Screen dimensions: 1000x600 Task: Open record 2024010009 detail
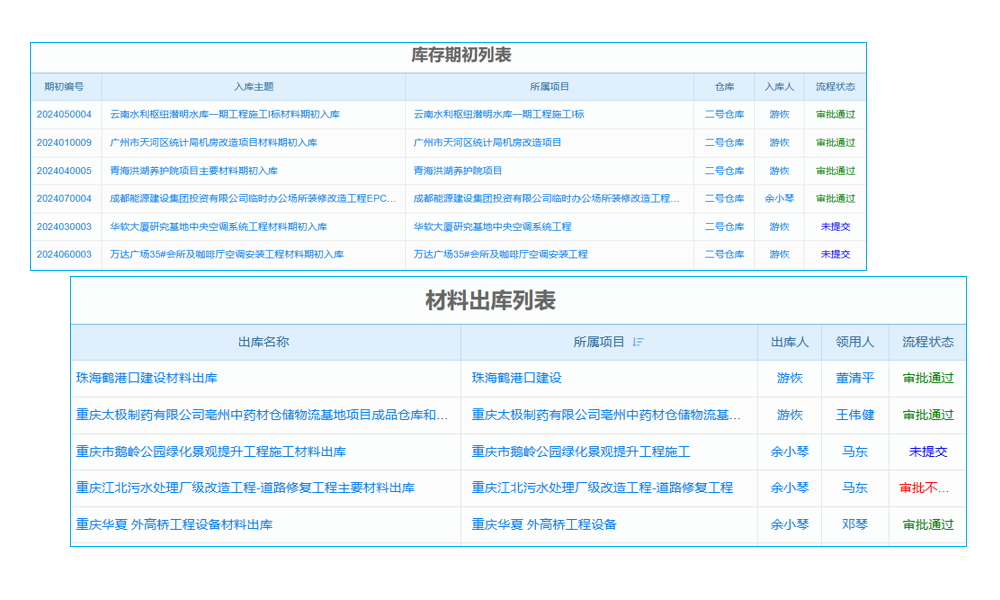64,143
